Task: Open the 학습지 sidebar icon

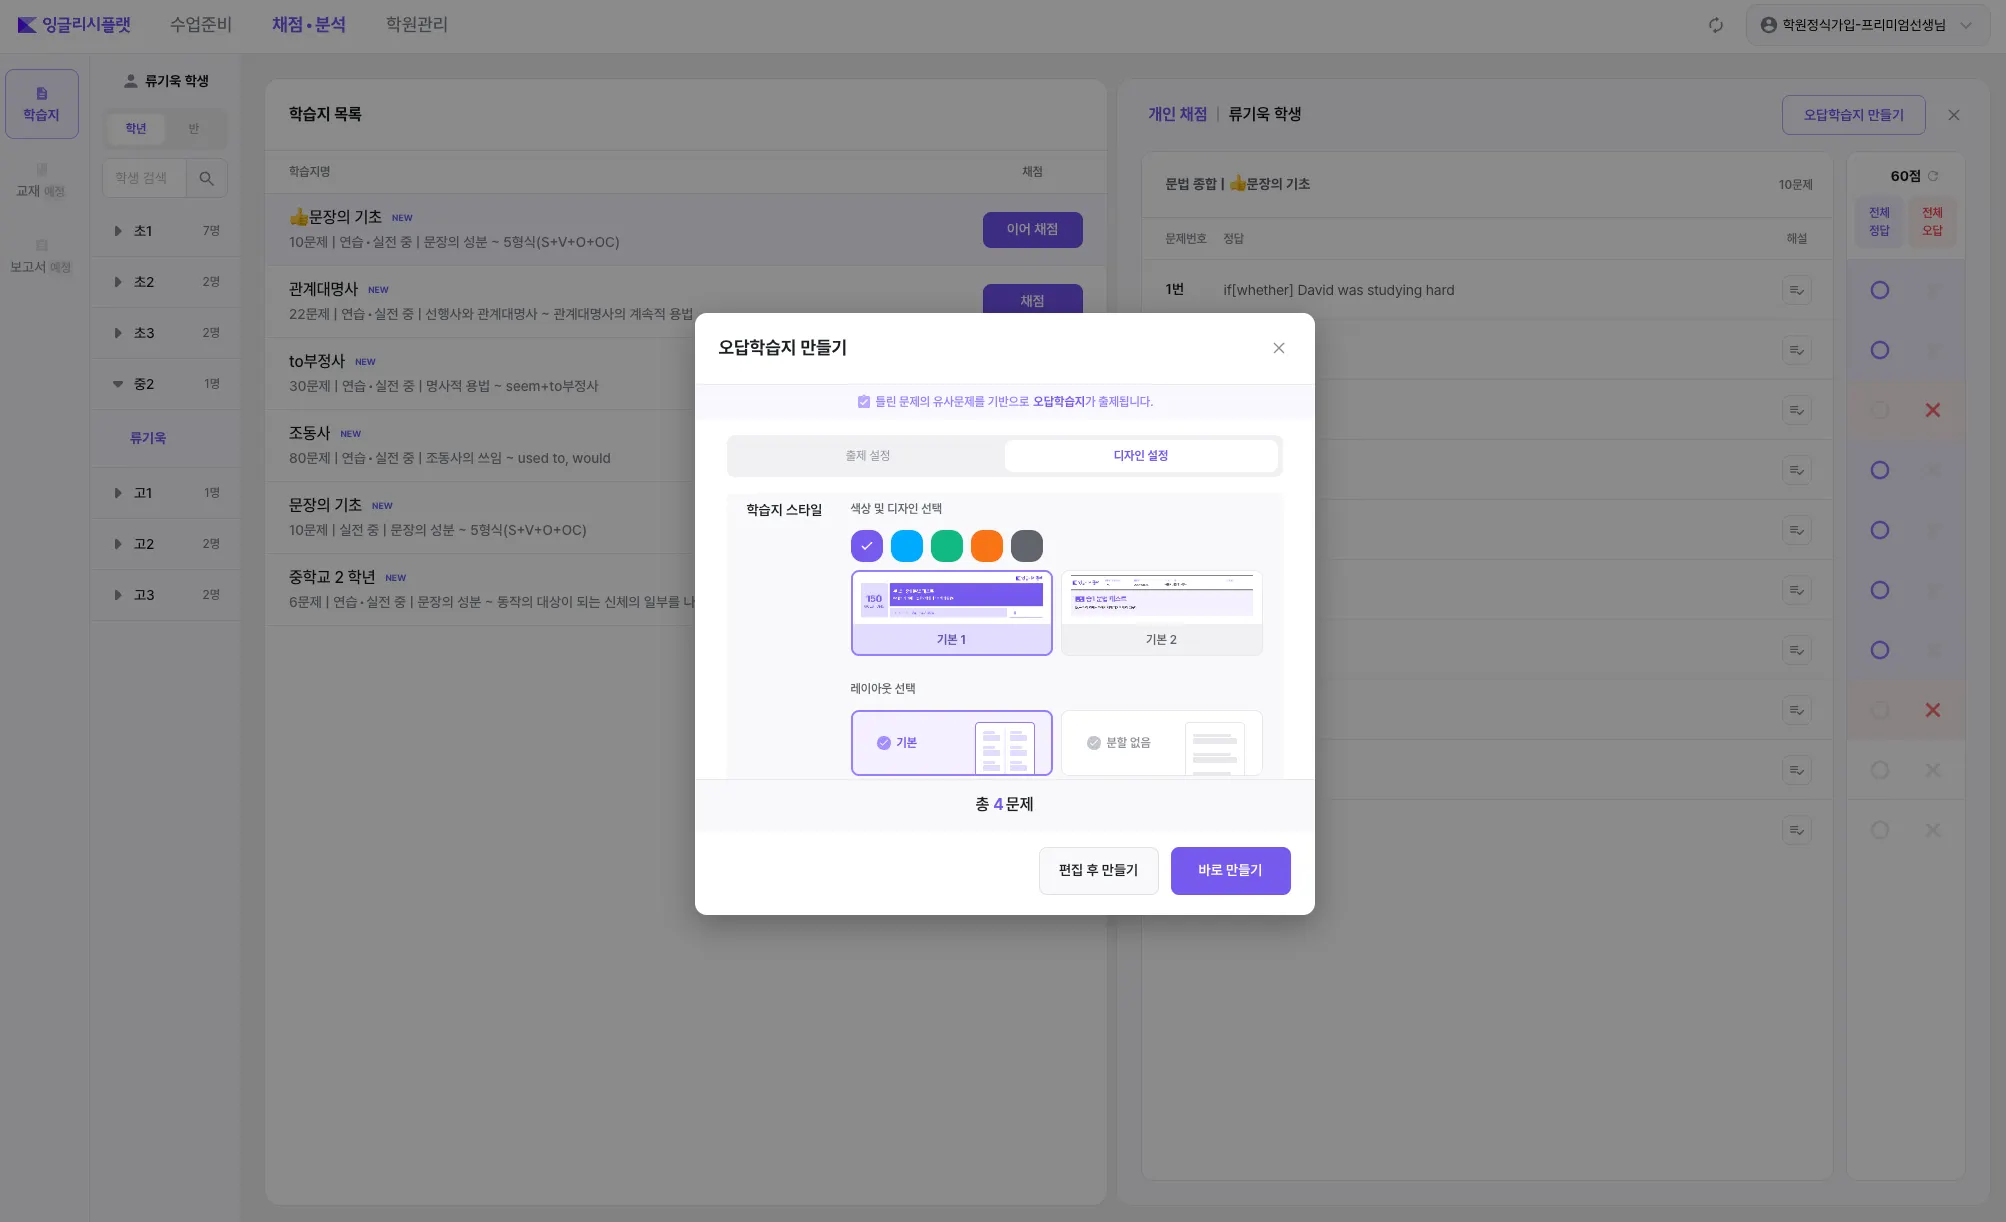Action: pyautogui.click(x=41, y=104)
